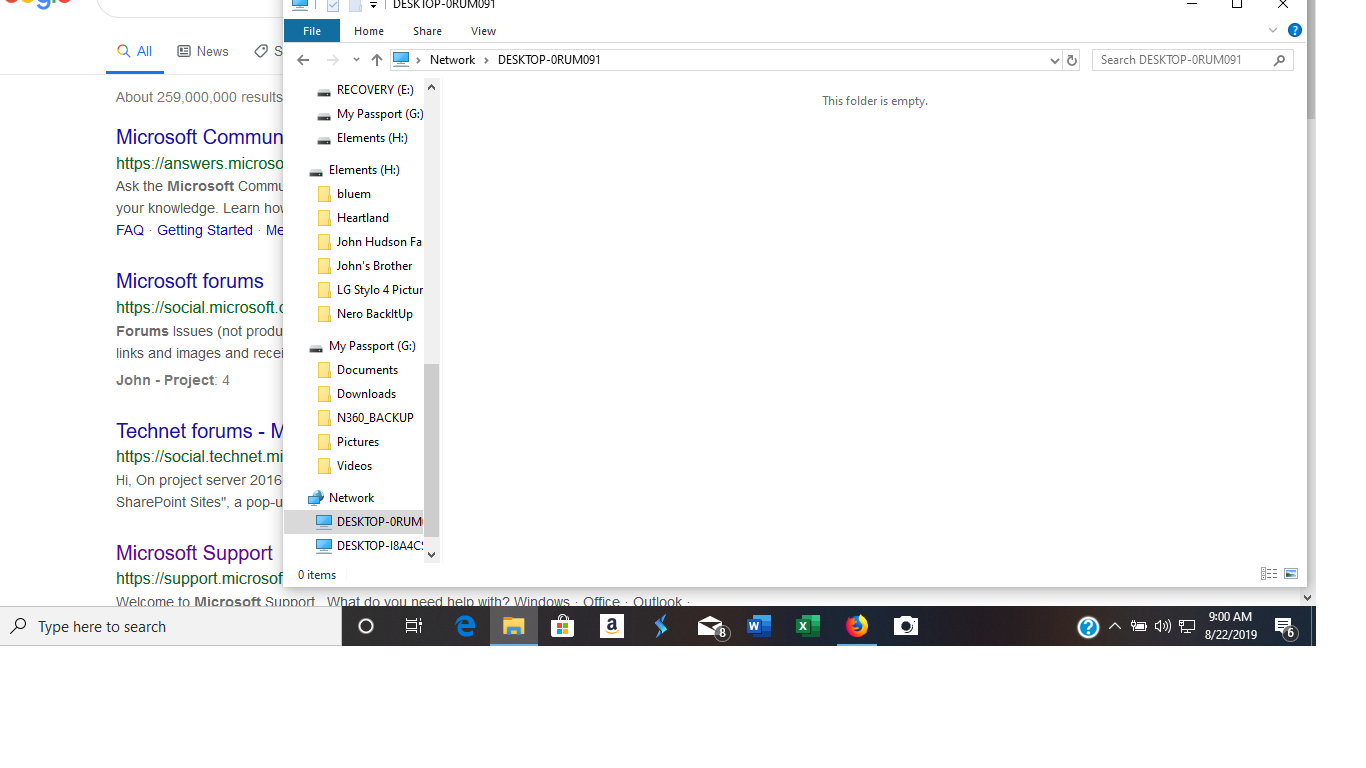This screenshot has width=1366, height=768.
Task: Open Documents folder on My Passport
Action: [357, 370]
